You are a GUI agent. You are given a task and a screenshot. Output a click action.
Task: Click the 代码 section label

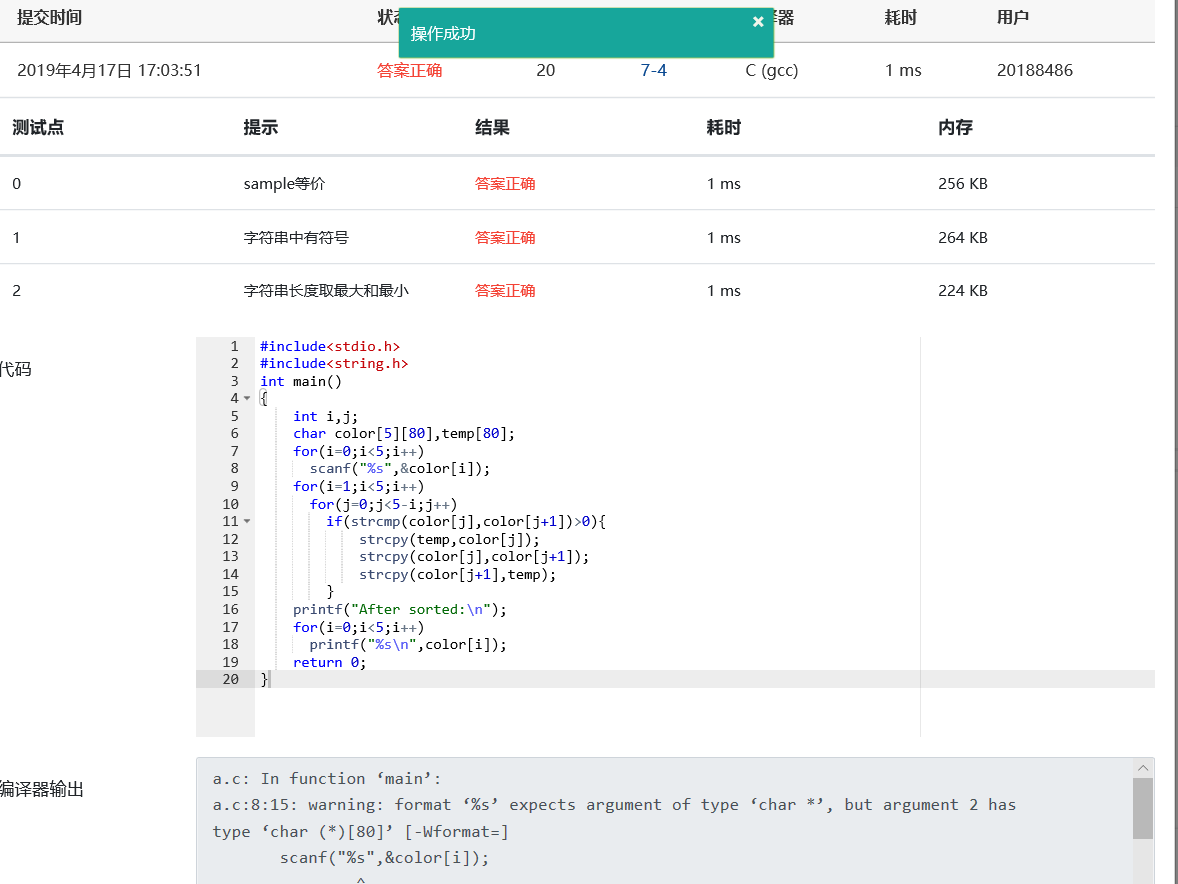click(16, 370)
